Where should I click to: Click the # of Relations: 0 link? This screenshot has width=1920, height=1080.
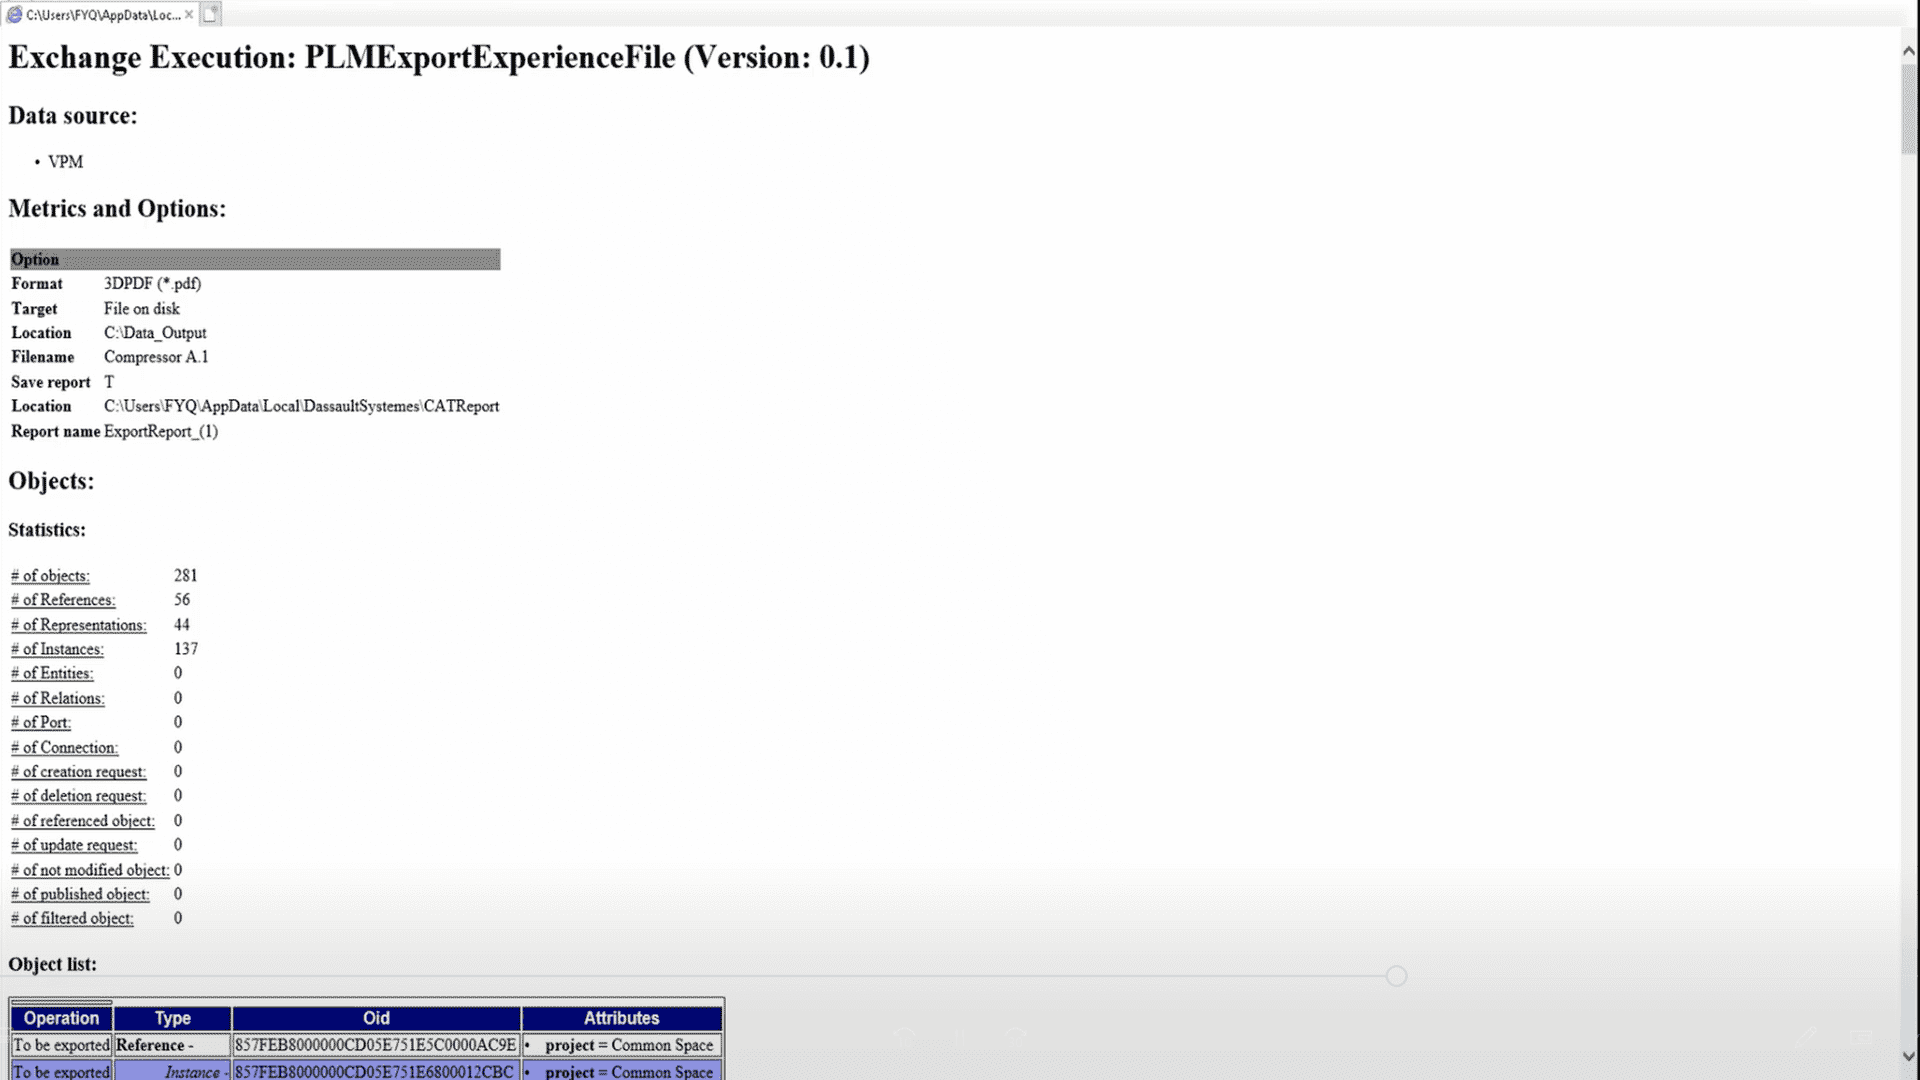click(57, 698)
